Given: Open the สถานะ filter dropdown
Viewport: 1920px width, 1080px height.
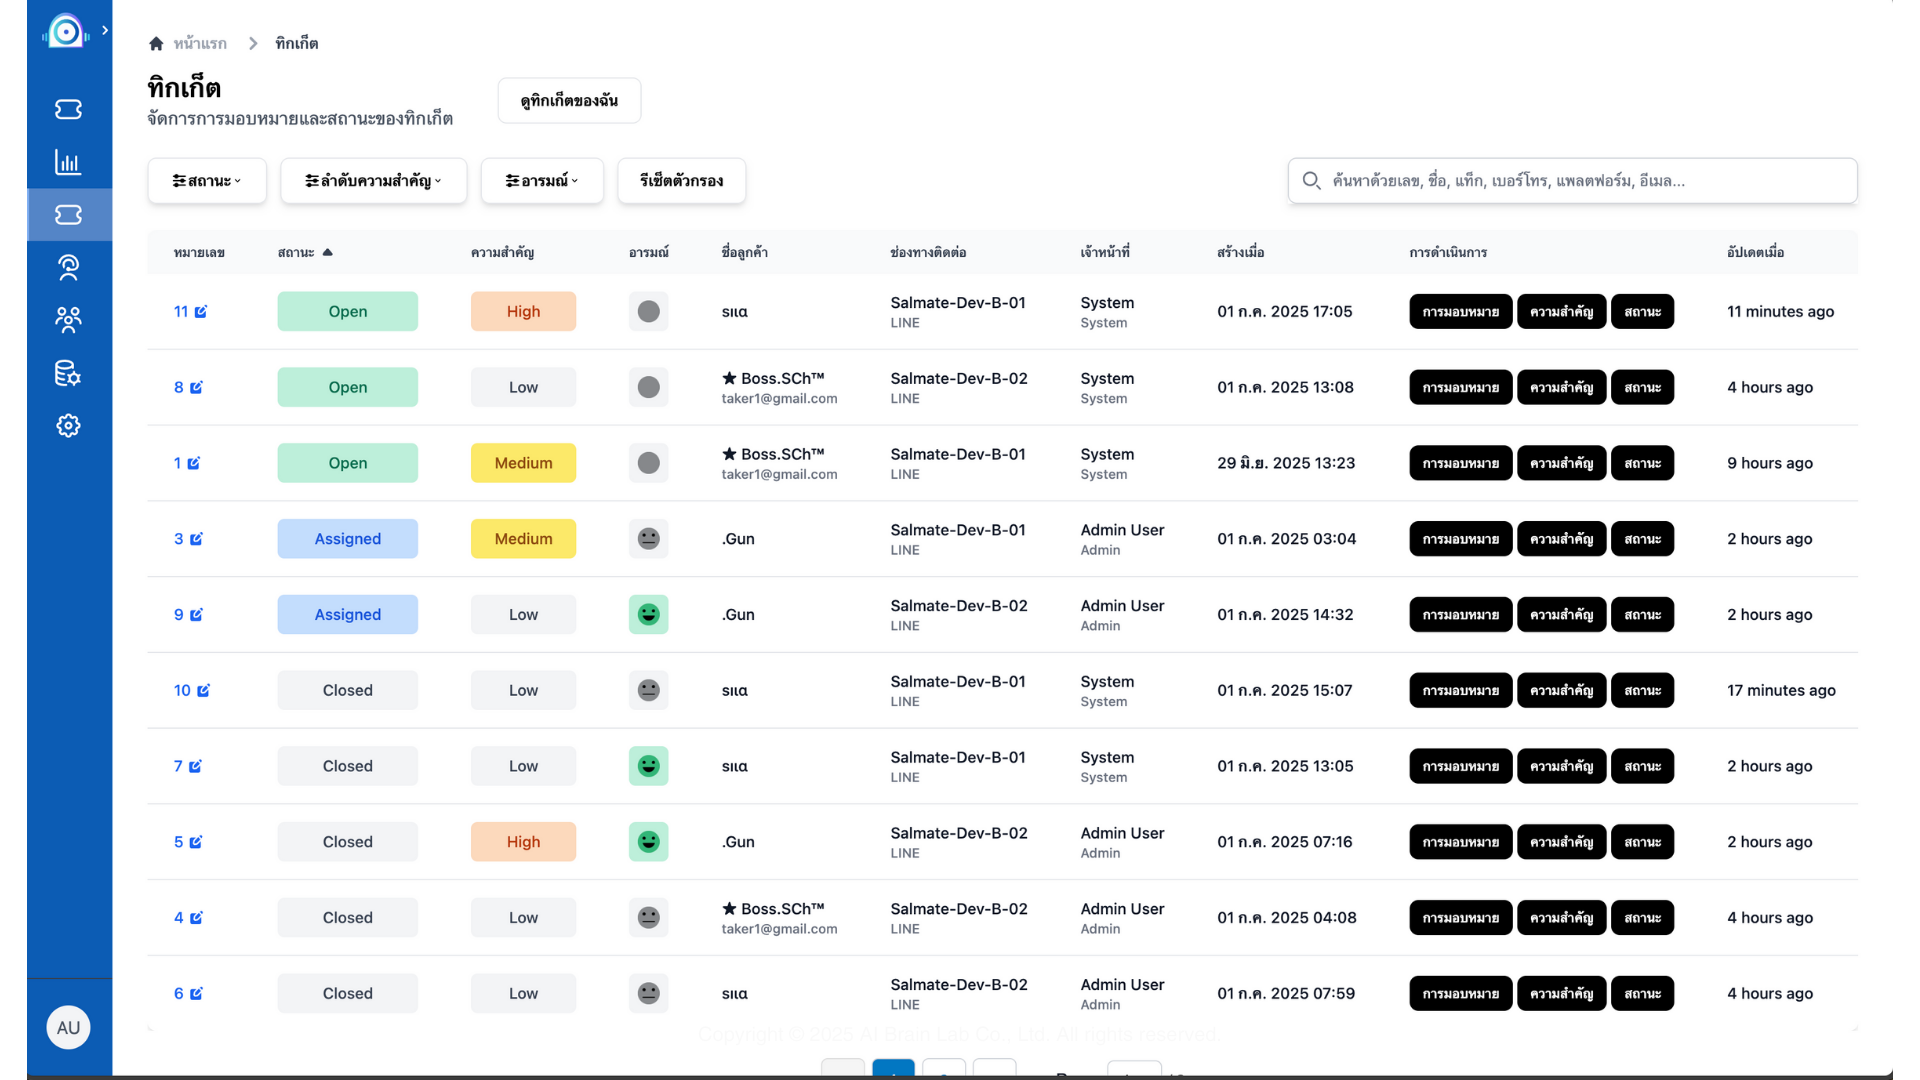Looking at the screenshot, I should click(x=207, y=181).
